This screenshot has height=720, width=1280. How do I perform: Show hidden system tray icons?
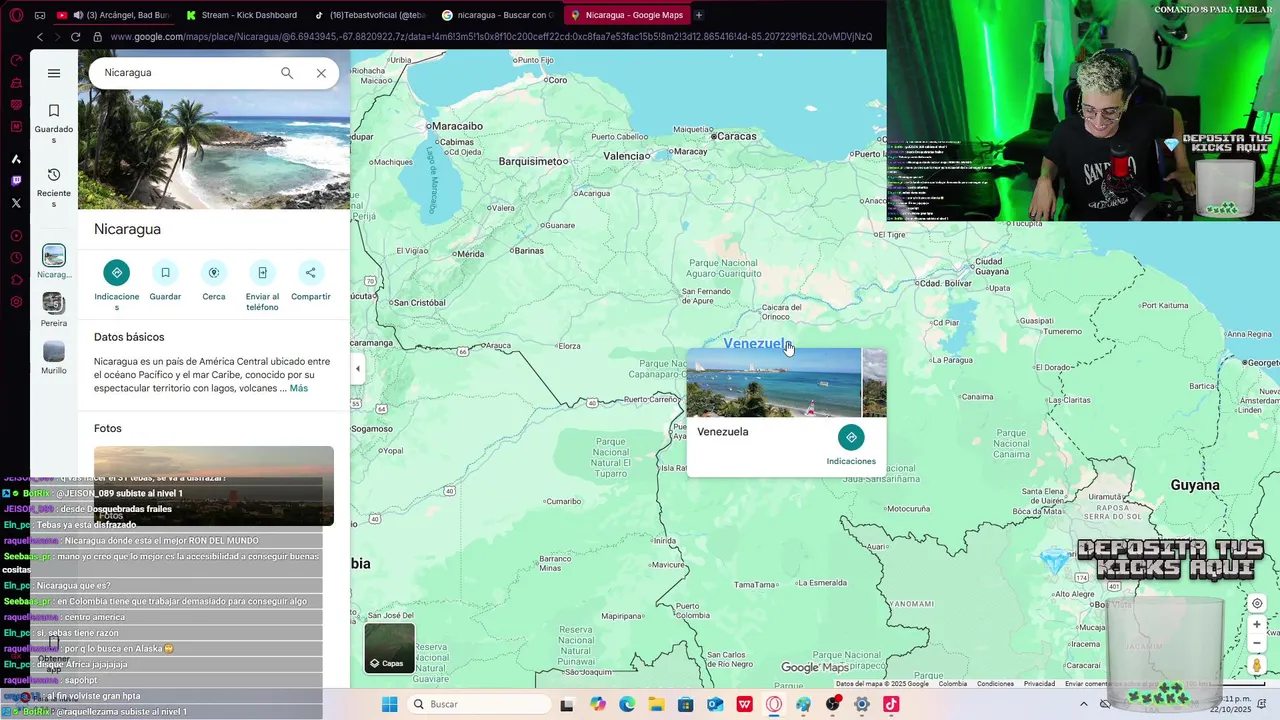1083,704
